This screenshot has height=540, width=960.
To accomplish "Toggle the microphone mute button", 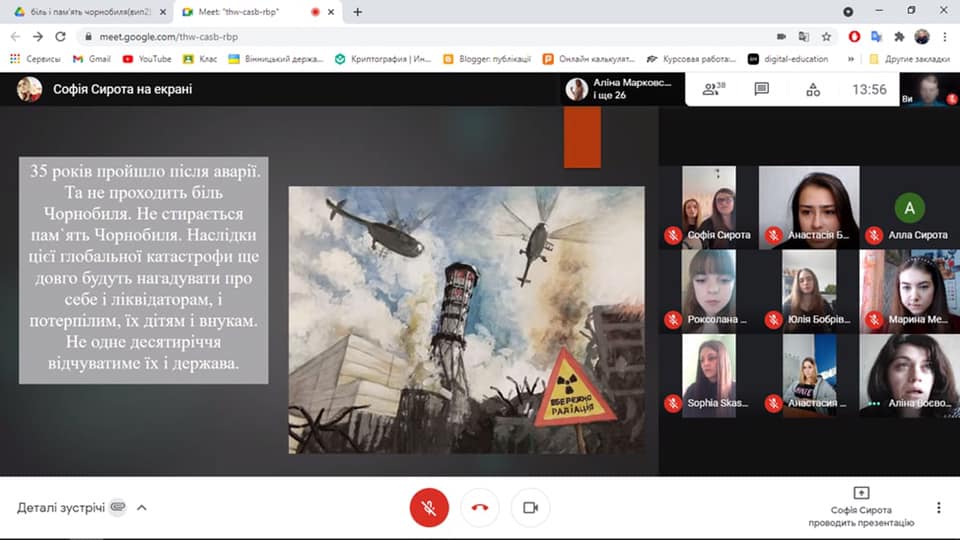I will (x=429, y=508).
